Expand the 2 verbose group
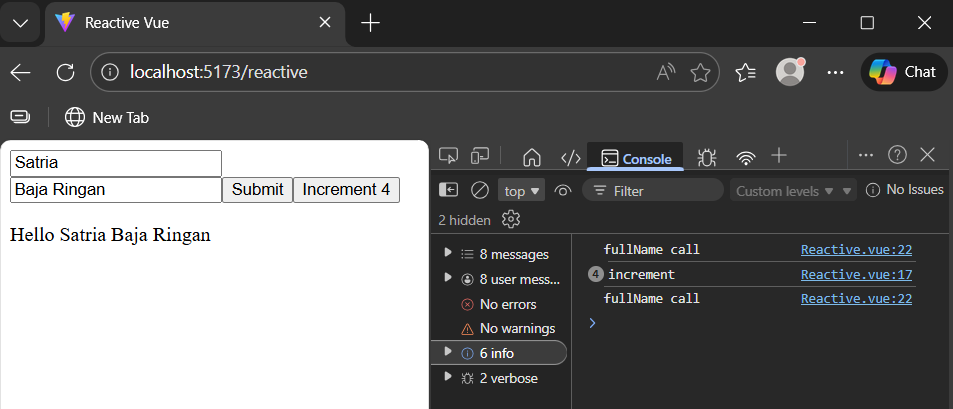The image size is (953, 409). tap(449, 377)
